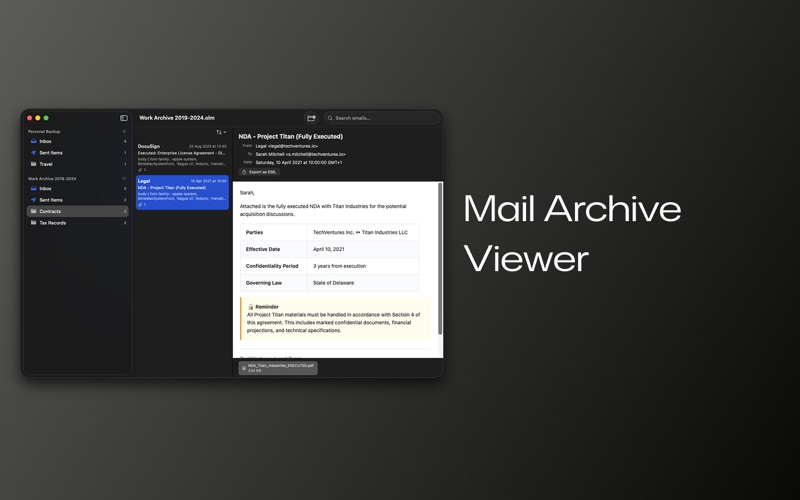
Task: Select Sent Items under Work Archive 2019-2024
Action: tap(78, 200)
